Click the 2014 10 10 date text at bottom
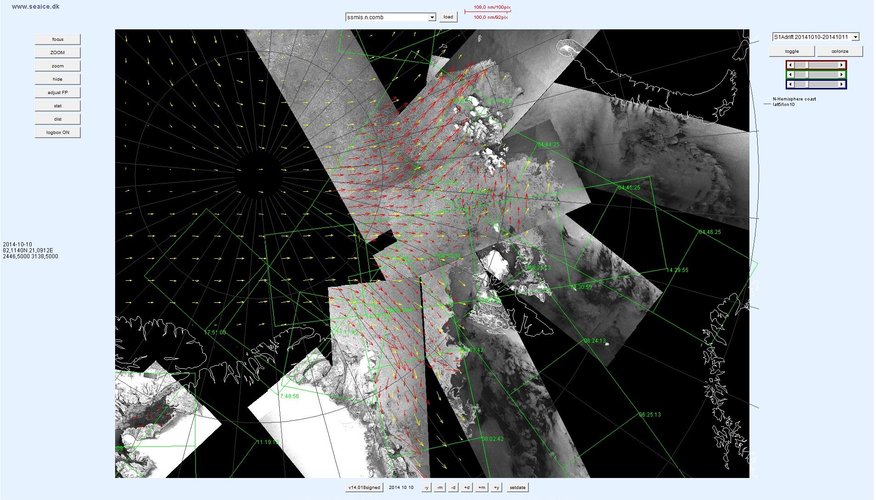The image size is (876, 500). [401, 488]
